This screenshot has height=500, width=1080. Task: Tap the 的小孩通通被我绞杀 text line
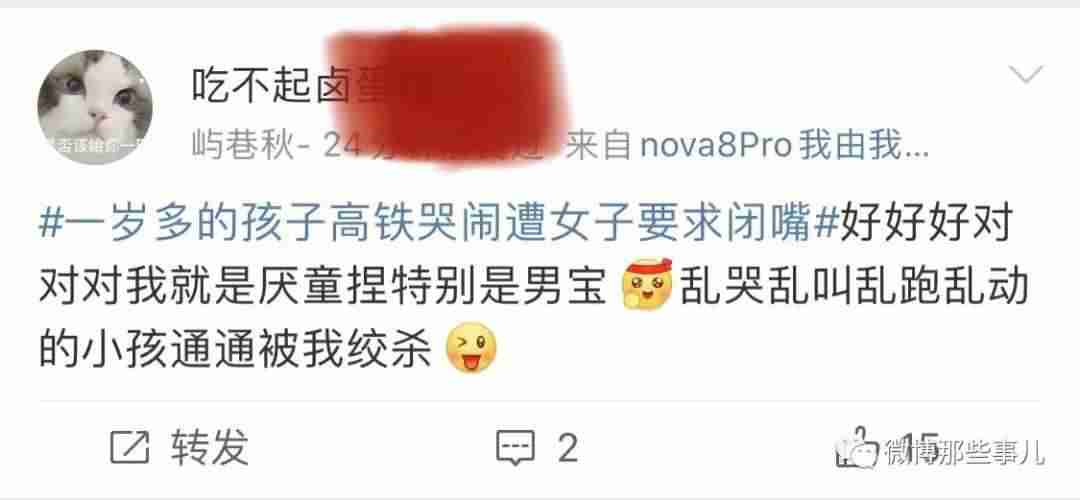[x=235, y=348]
